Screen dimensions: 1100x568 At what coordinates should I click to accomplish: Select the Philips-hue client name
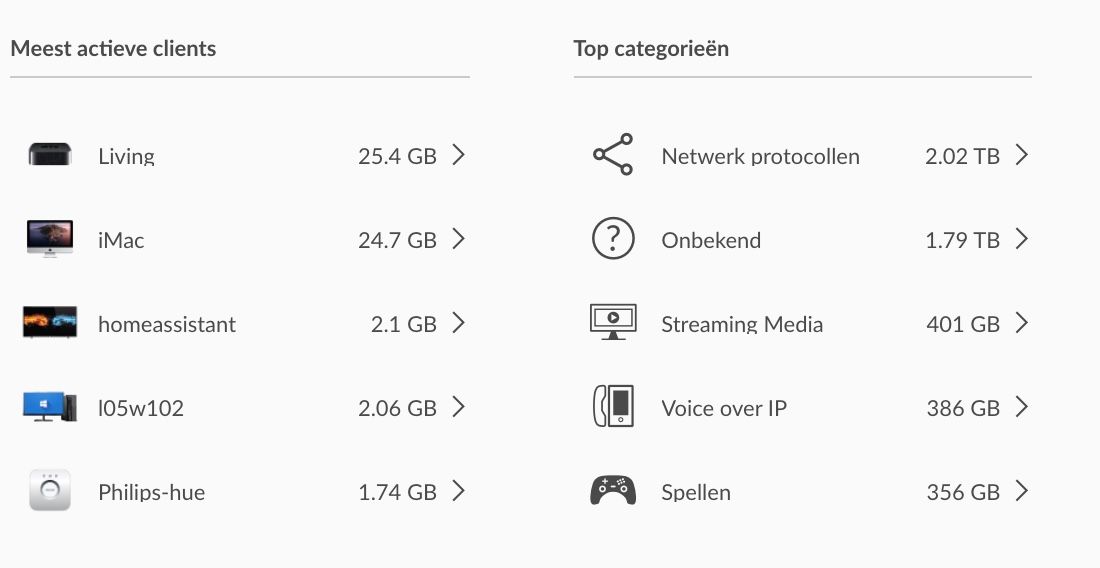point(151,492)
